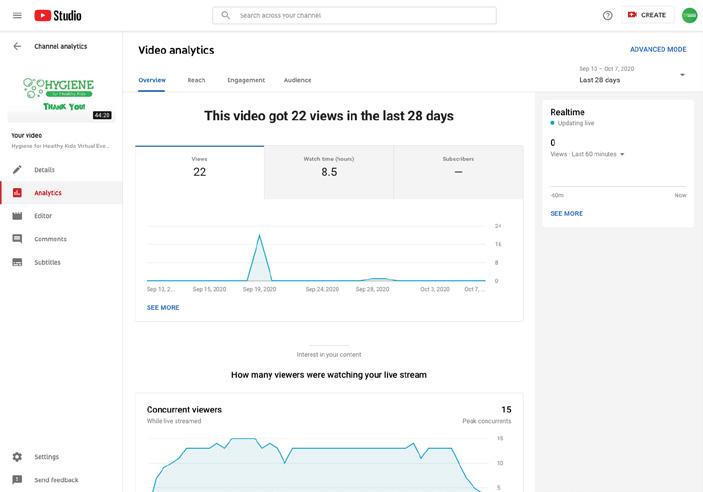Open the Subtitles sidebar icon
The height and width of the screenshot is (492, 703).
pos(17,262)
